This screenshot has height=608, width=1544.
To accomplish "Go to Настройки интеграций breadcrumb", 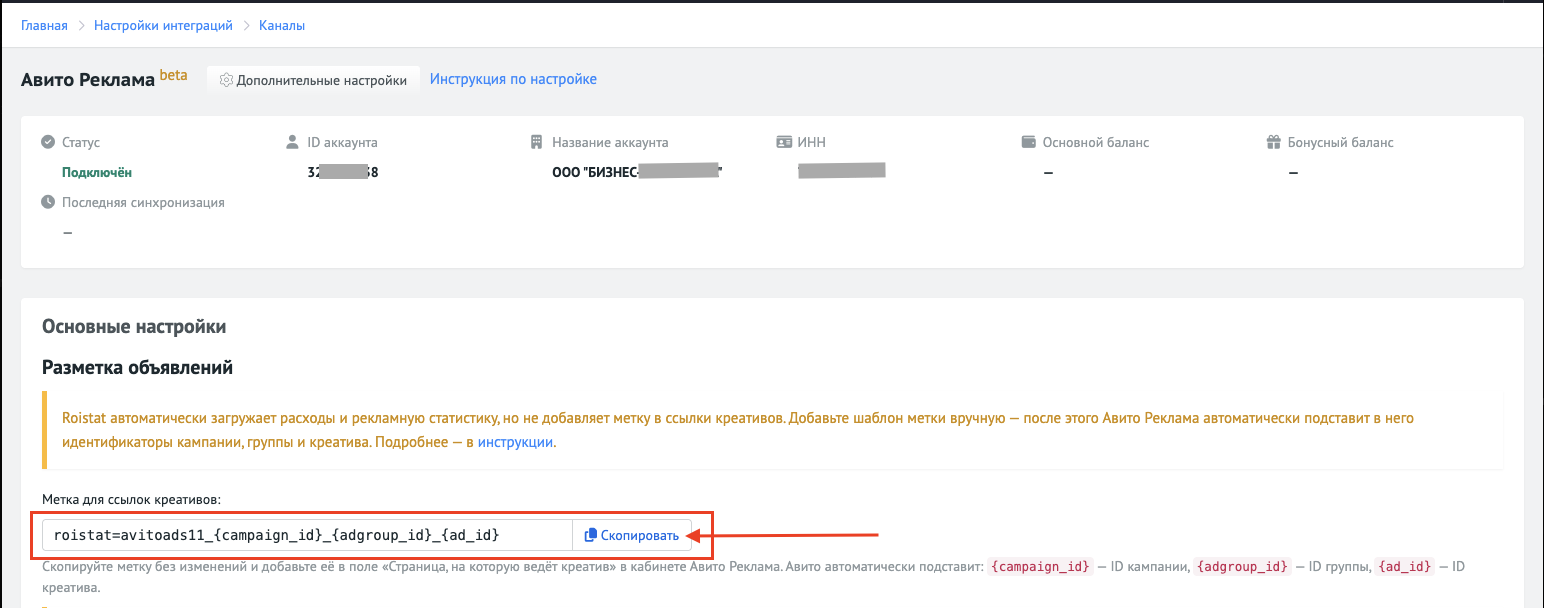I will point(163,25).
